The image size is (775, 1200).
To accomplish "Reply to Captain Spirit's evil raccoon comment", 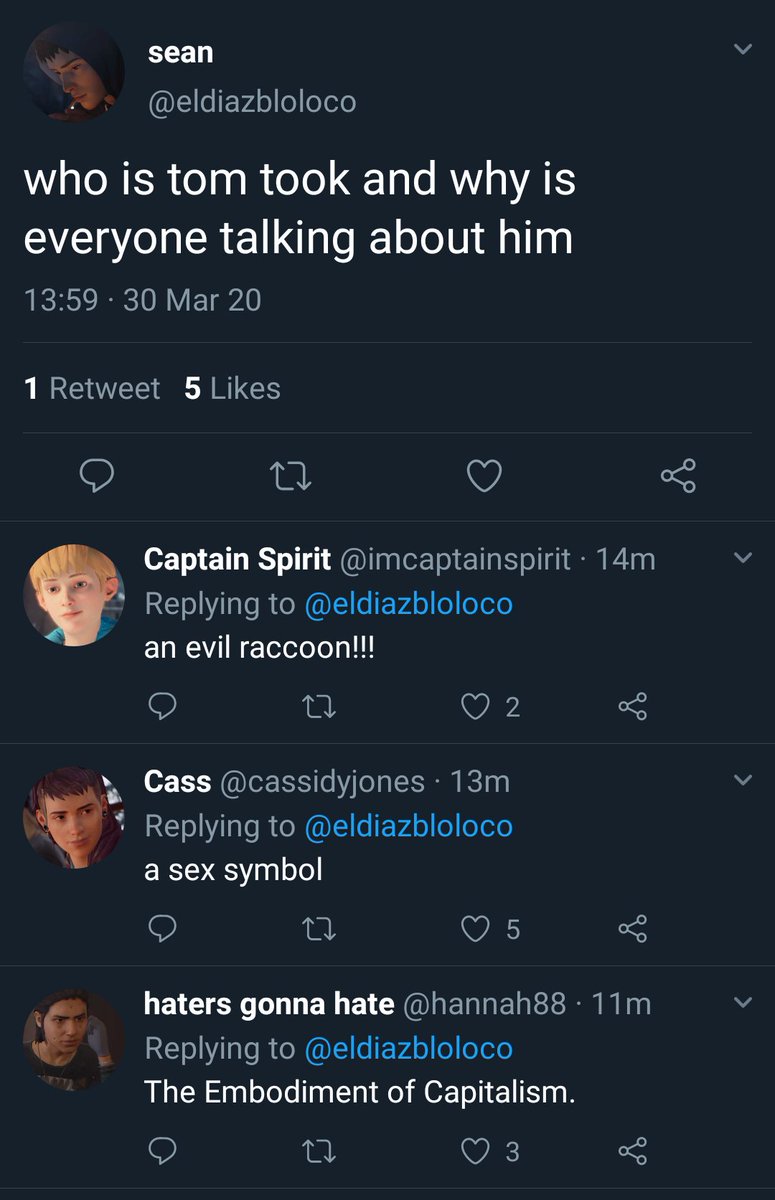I will pyautogui.click(x=162, y=707).
